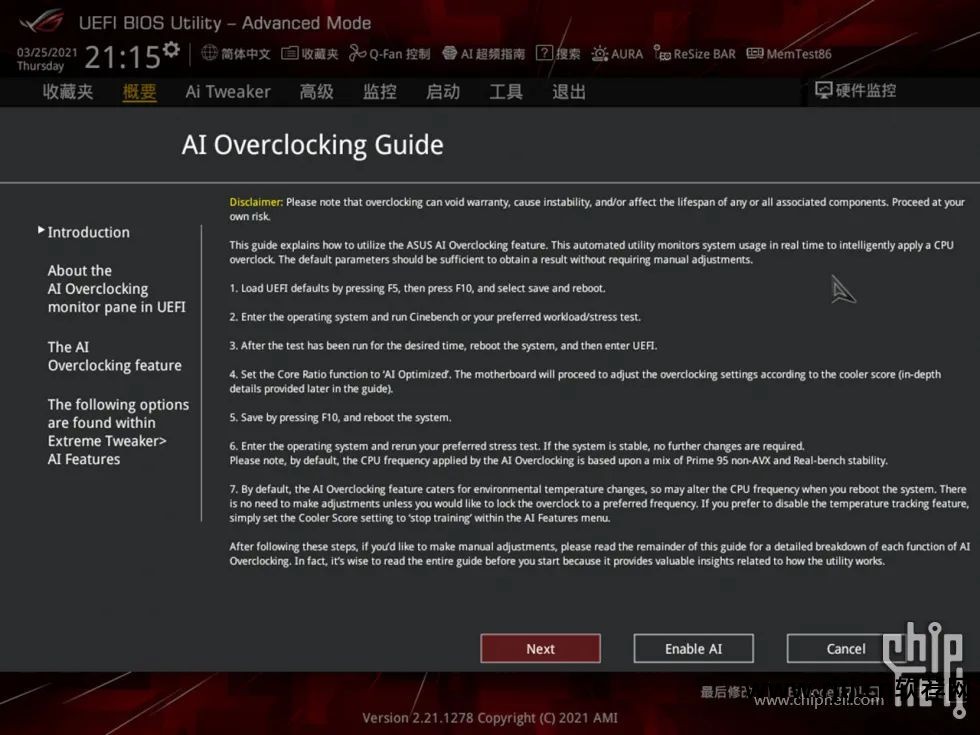Click the UEFI BIOS Utility title text
This screenshot has width=980, height=735.
pos(224,23)
